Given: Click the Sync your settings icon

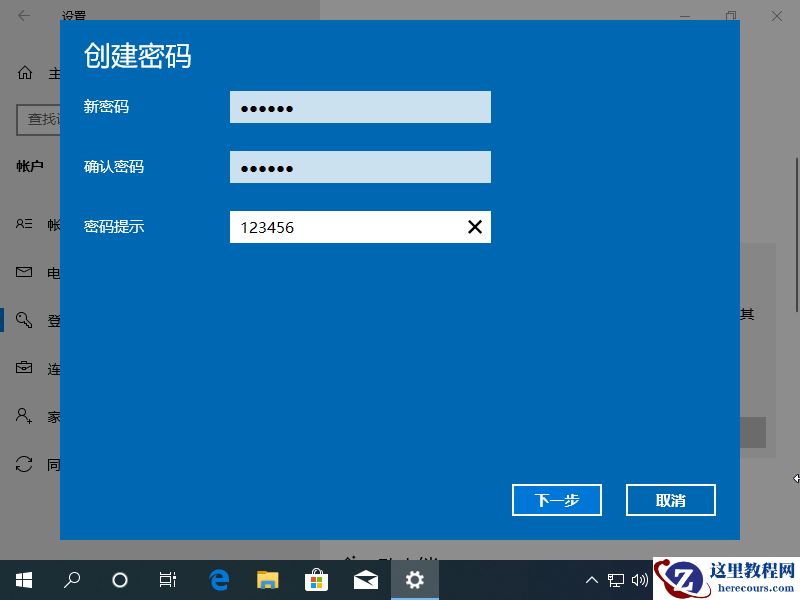Looking at the screenshot, I should tap(25, 463).
